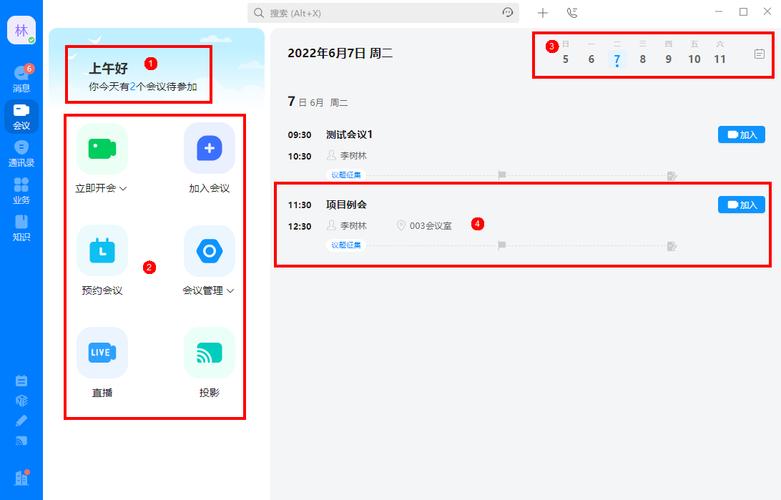Click the phone call icon in top bar

coord(572,13)
